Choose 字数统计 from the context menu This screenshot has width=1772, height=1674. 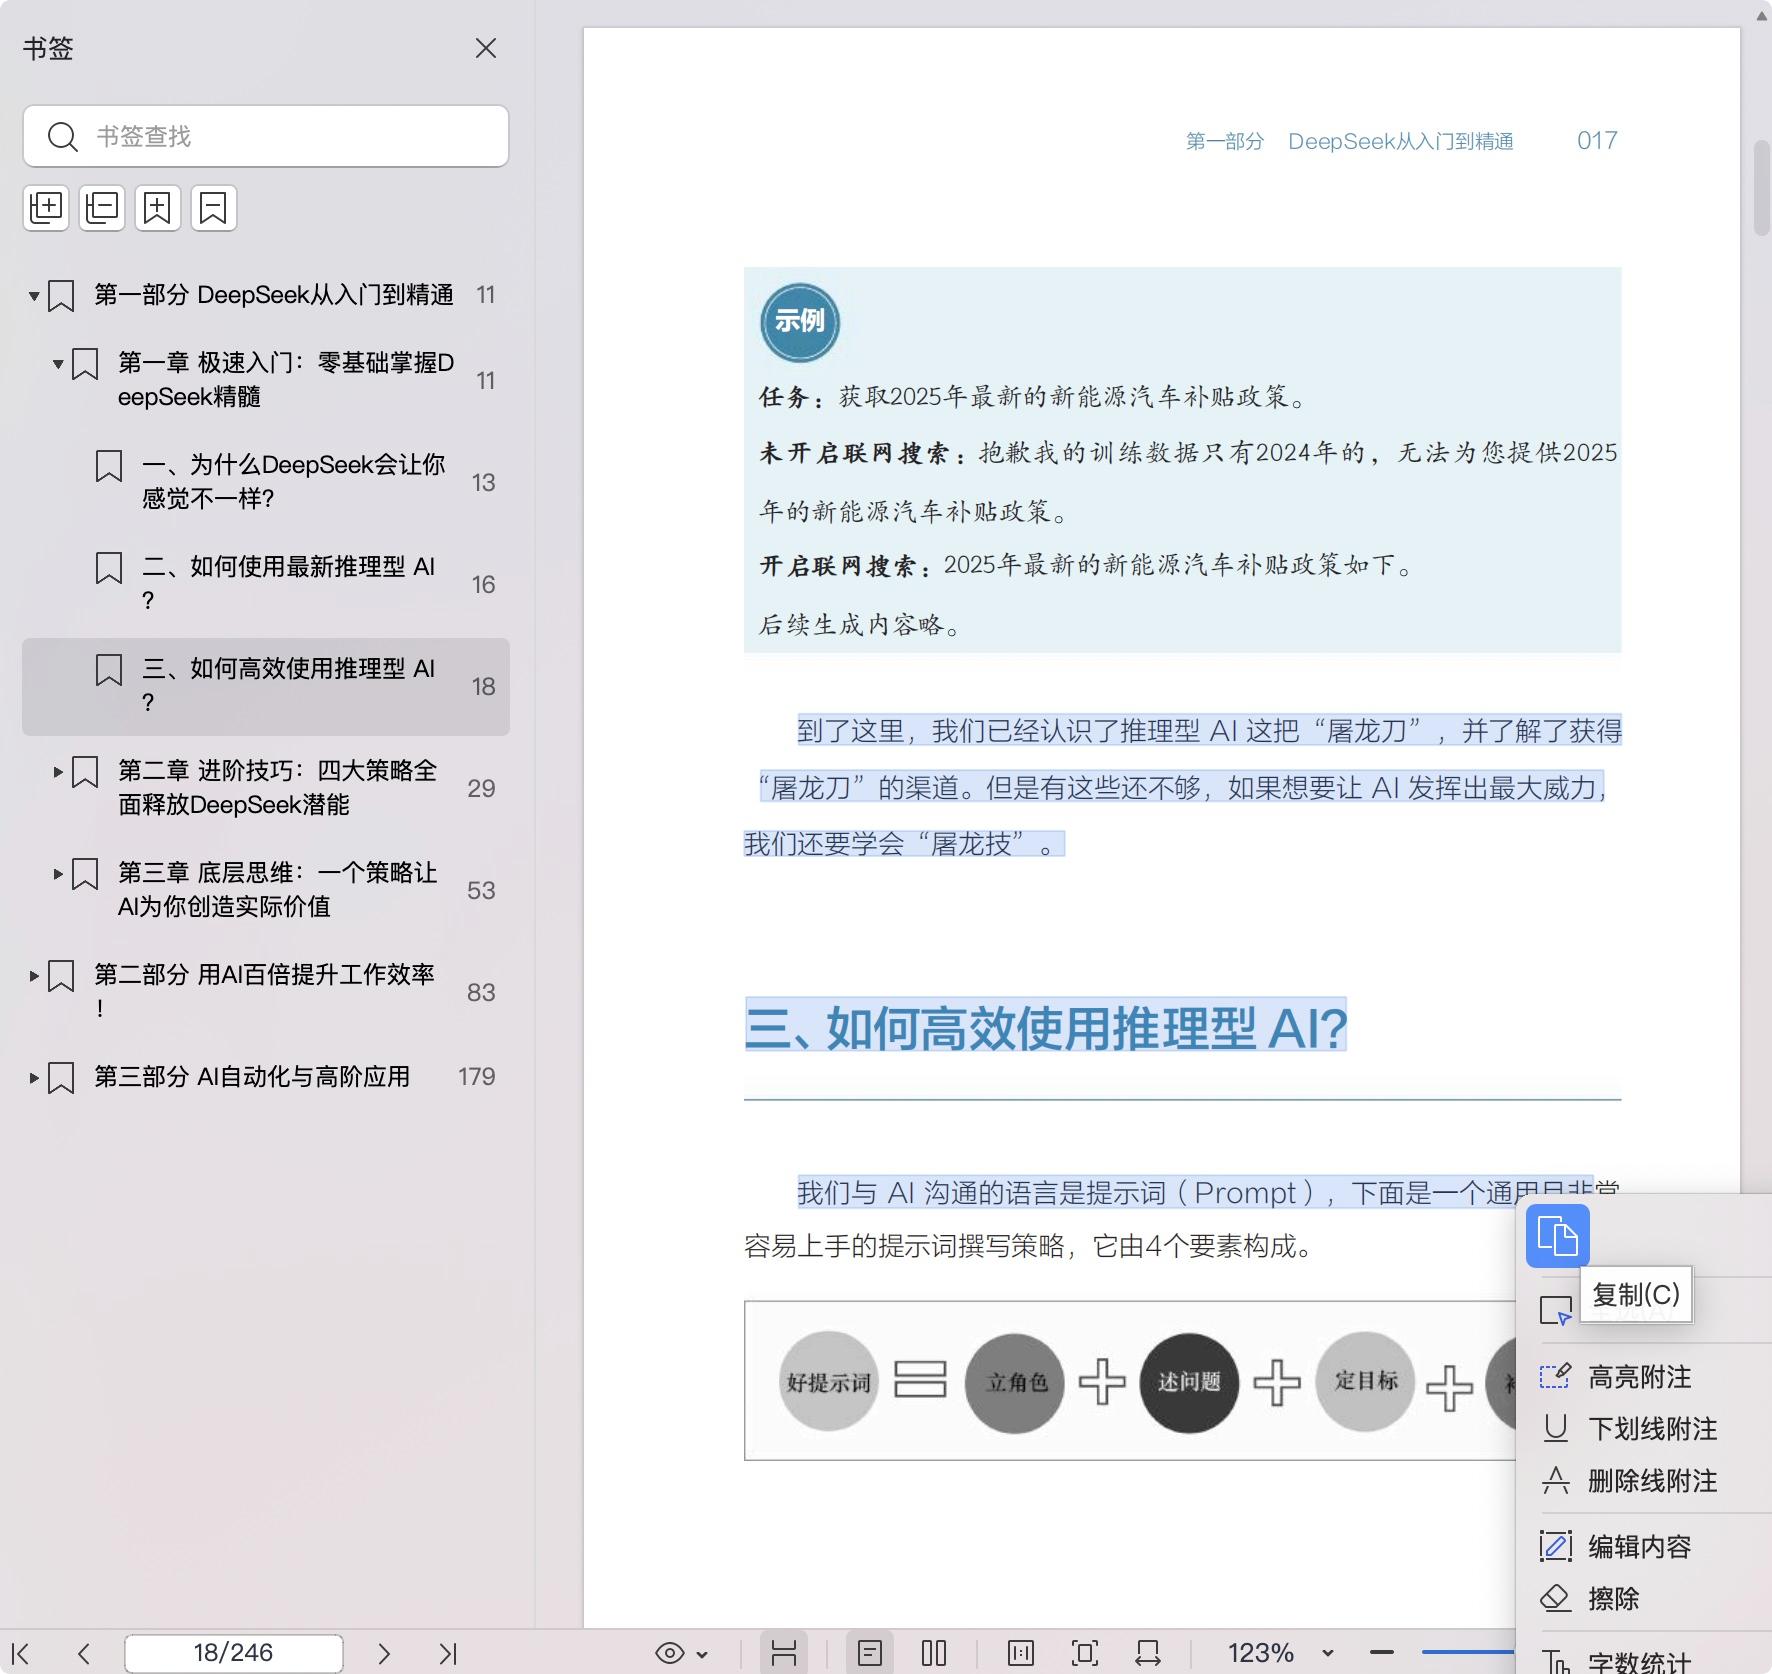click(x=1638, y=1661)
